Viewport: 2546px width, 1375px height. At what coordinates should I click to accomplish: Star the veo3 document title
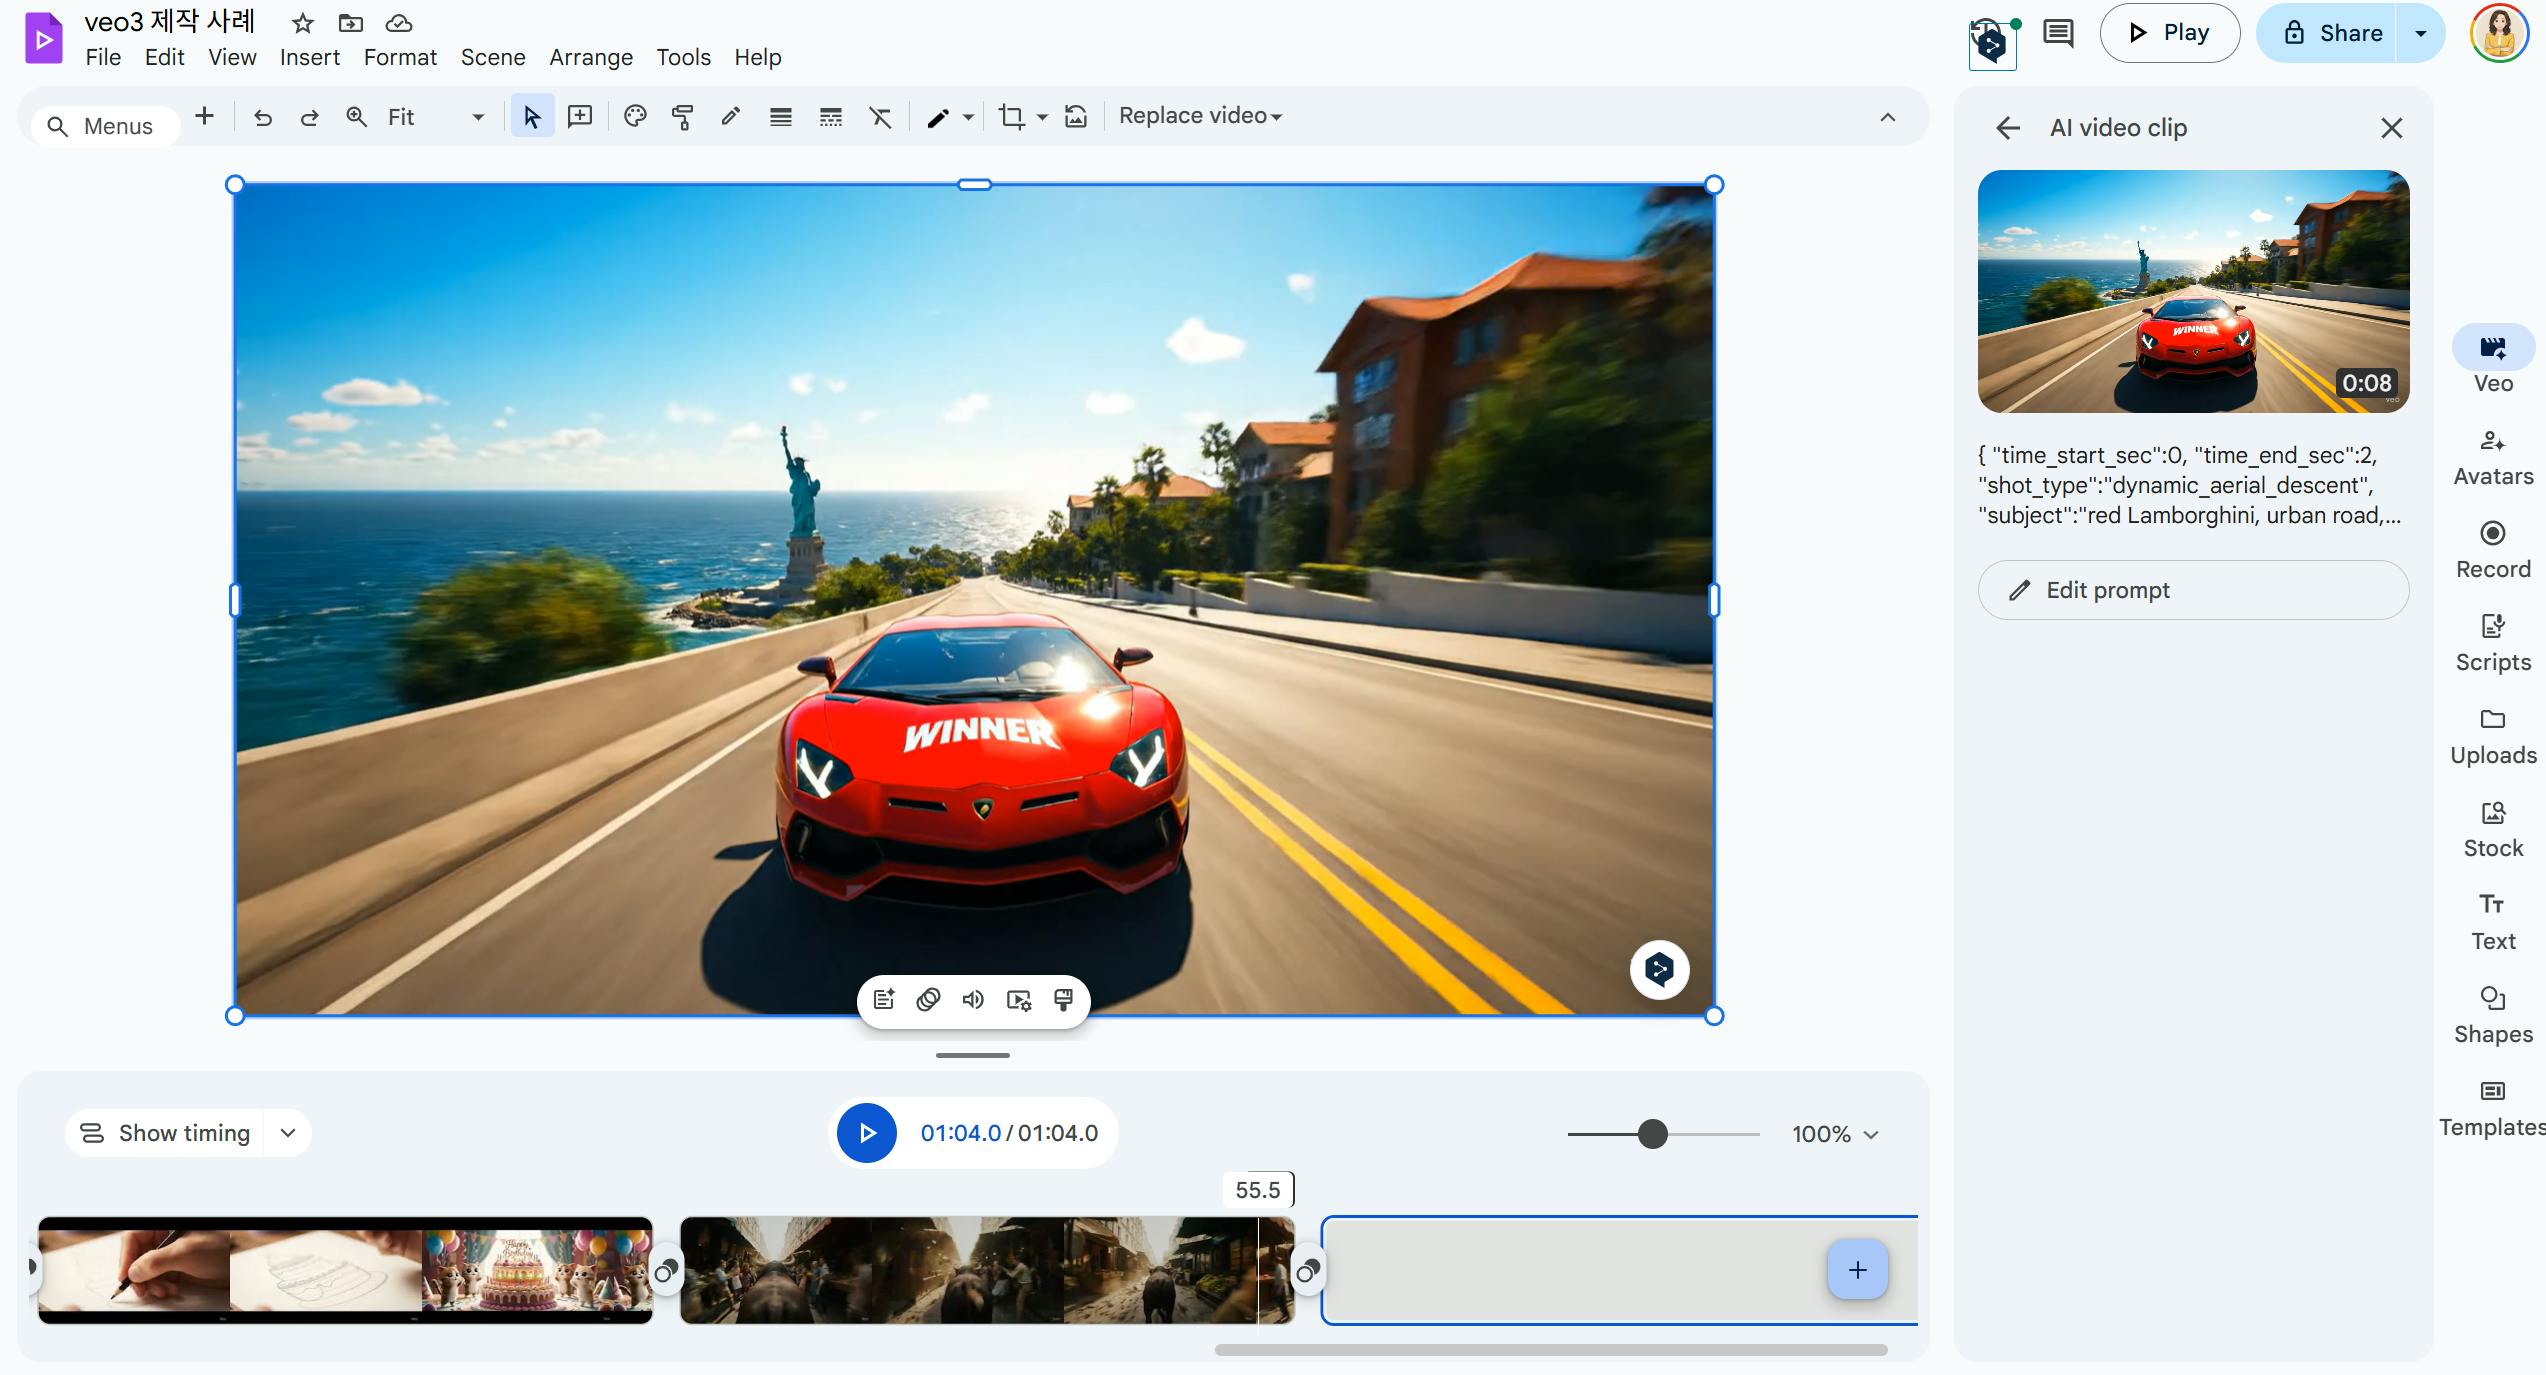click(x=302, y=23)
